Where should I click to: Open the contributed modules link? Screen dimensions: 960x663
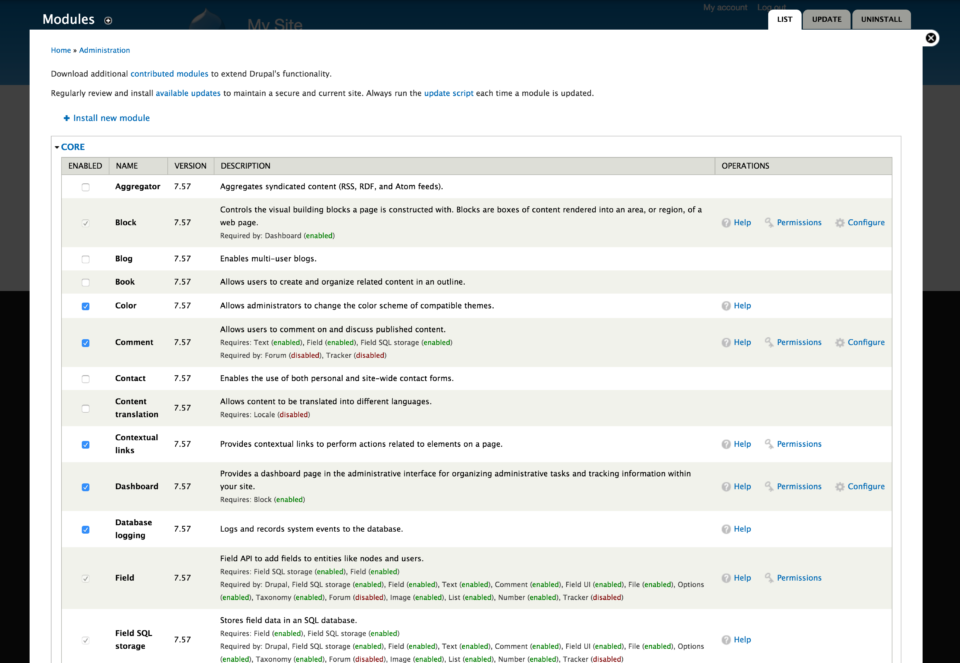point(168,72)
